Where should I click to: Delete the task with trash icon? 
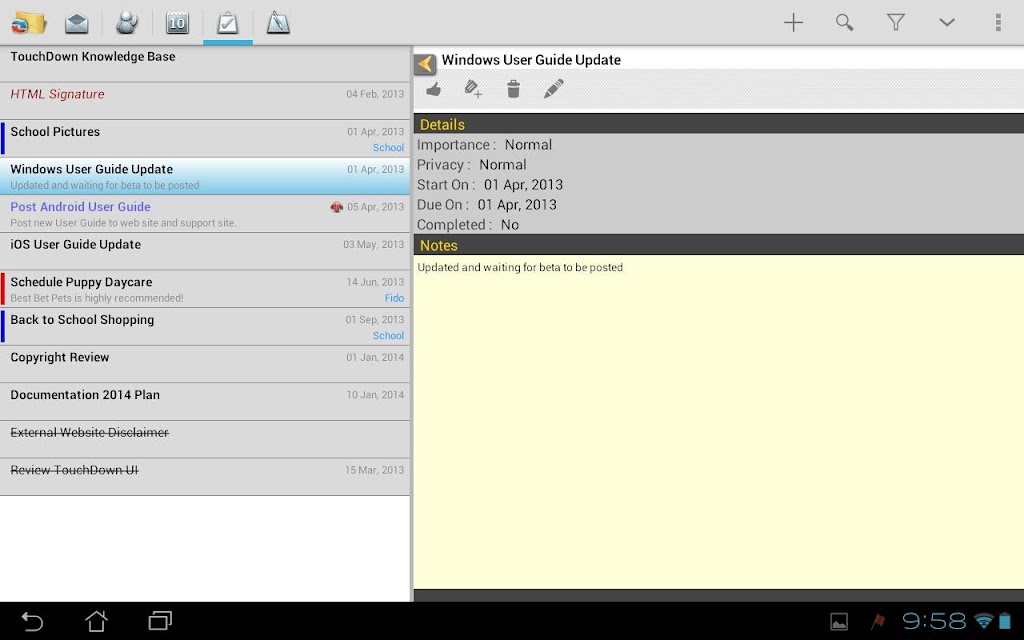(513, 89)
